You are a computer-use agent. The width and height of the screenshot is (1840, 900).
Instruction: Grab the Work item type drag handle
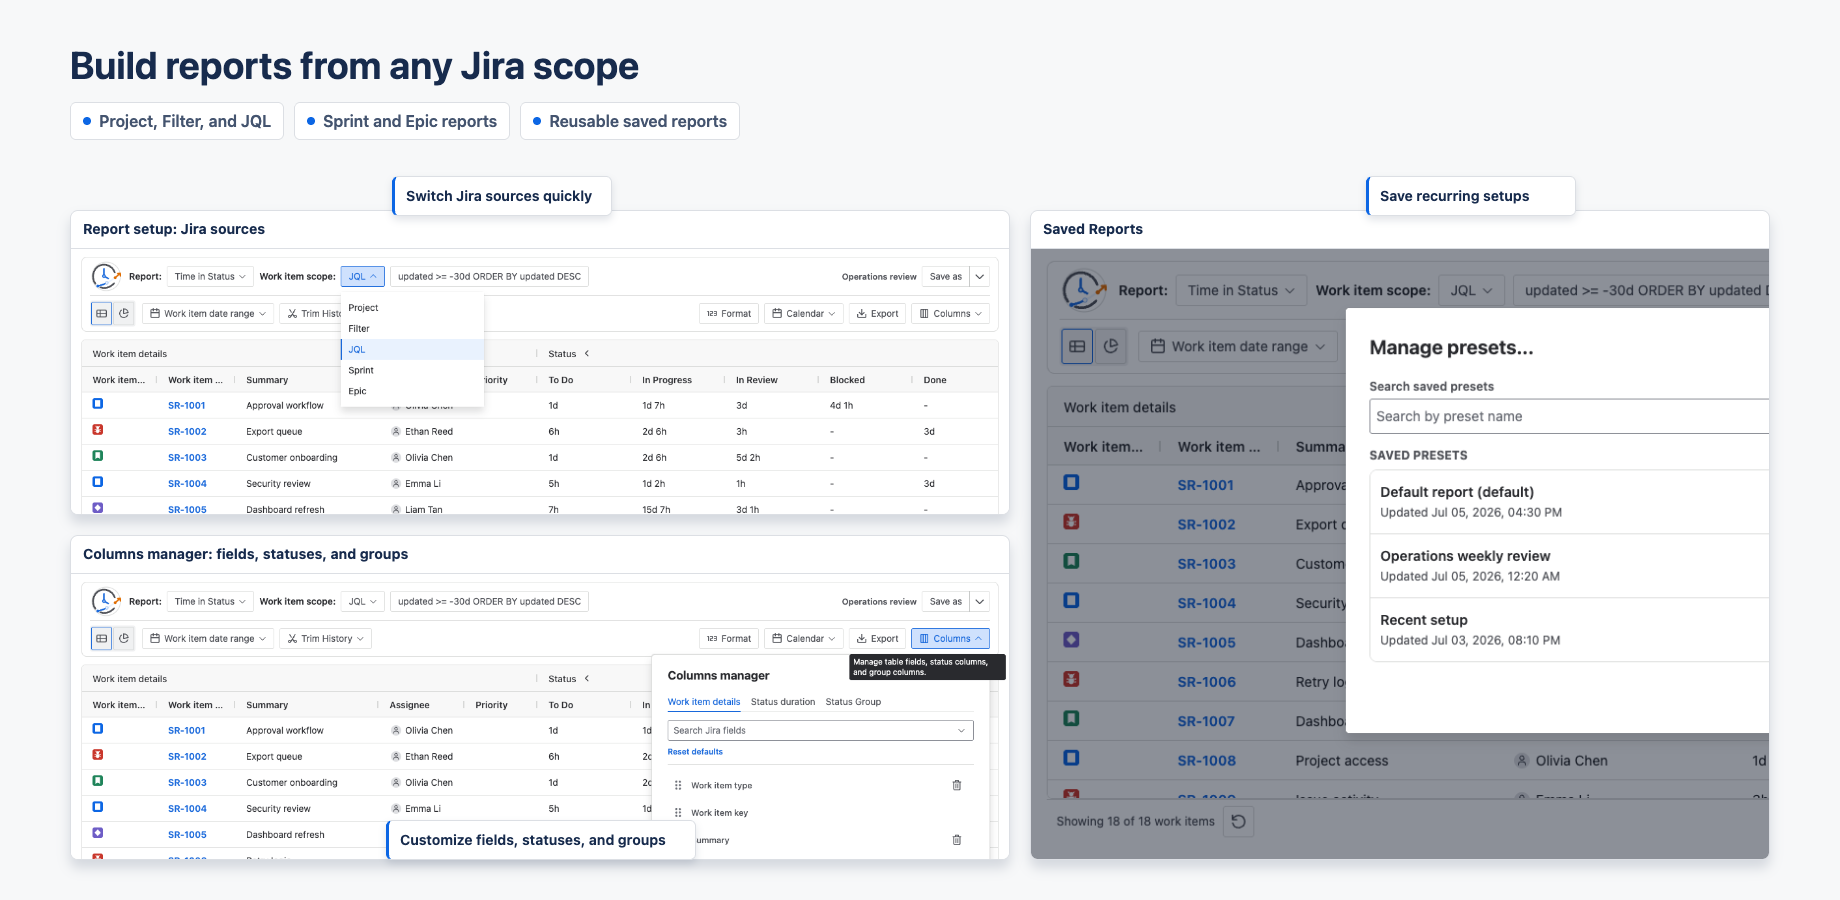pos(678,786)
